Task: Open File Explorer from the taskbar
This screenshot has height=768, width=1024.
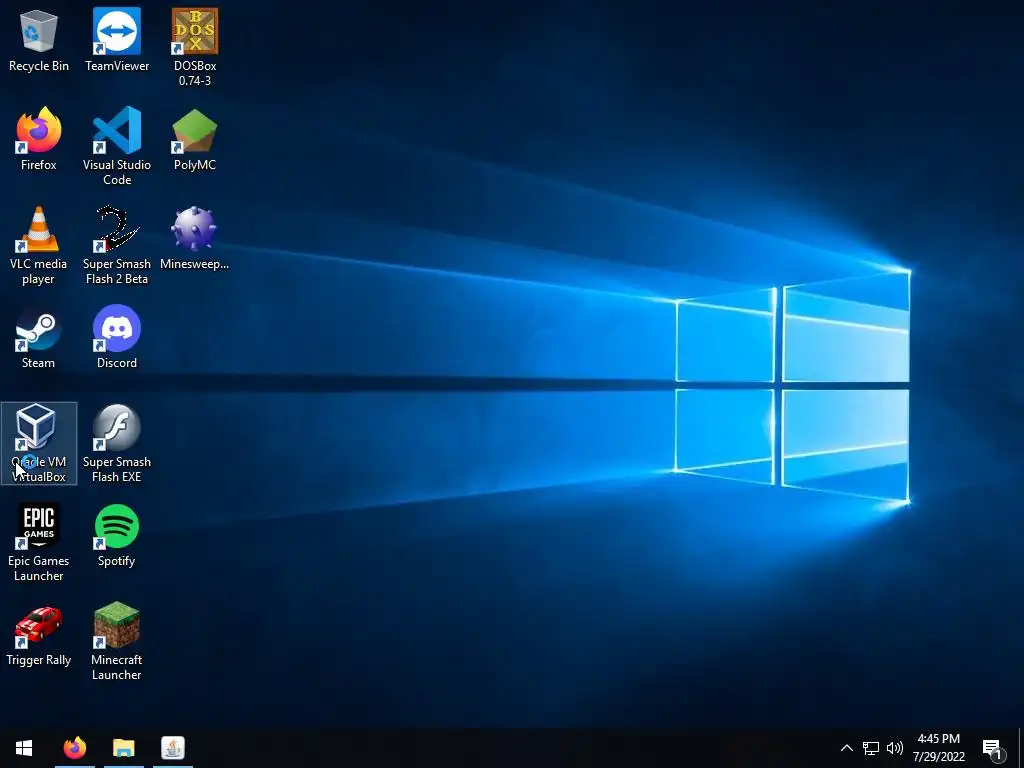Action: tap(123, 748)
